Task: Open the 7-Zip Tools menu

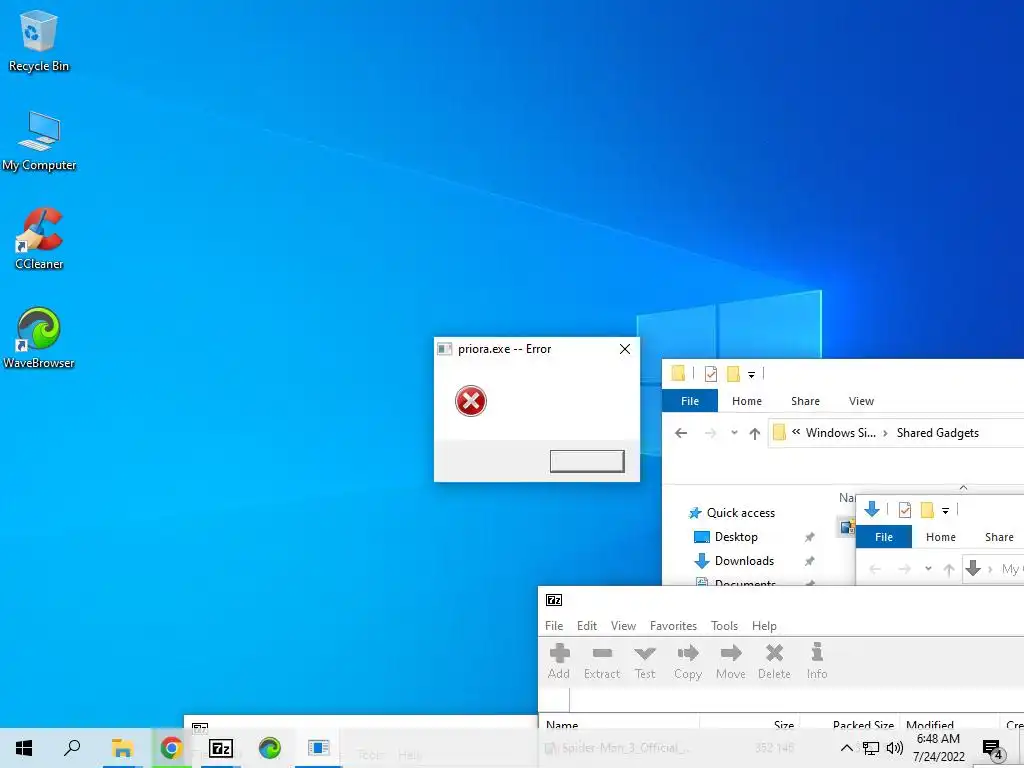Action: point(724,626)
